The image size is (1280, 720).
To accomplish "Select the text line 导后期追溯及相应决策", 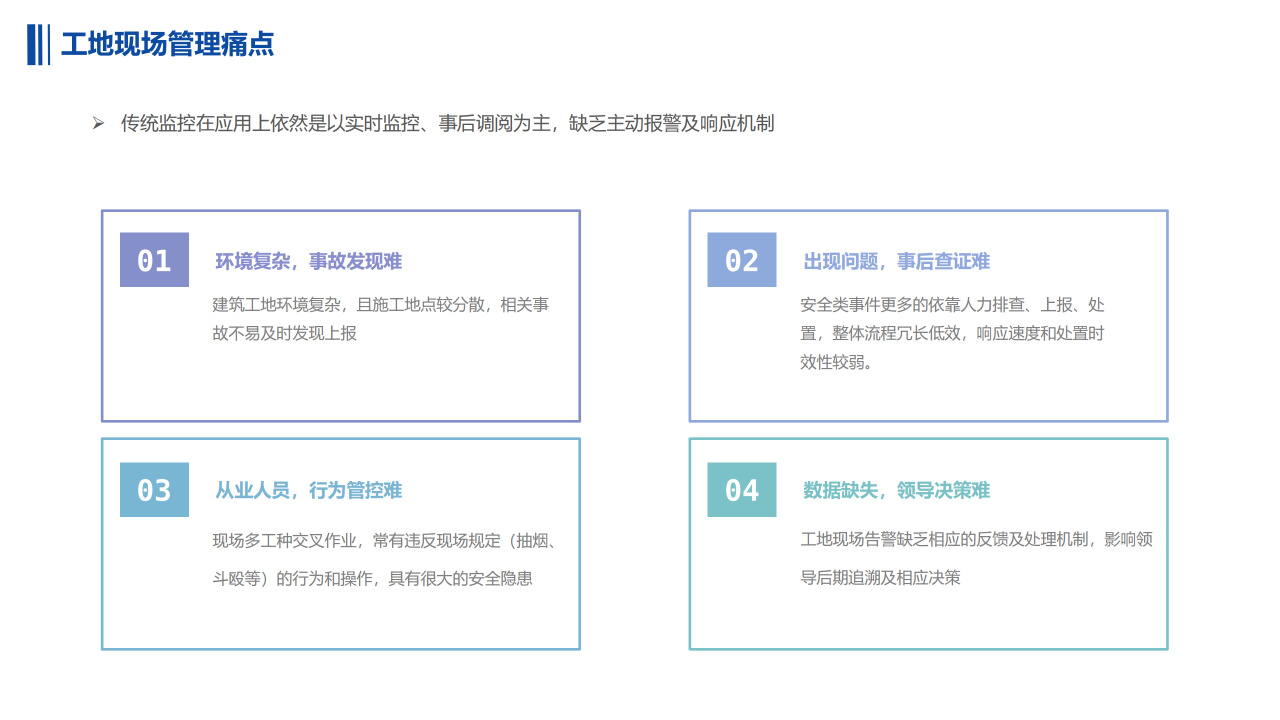I will (880, 577).
